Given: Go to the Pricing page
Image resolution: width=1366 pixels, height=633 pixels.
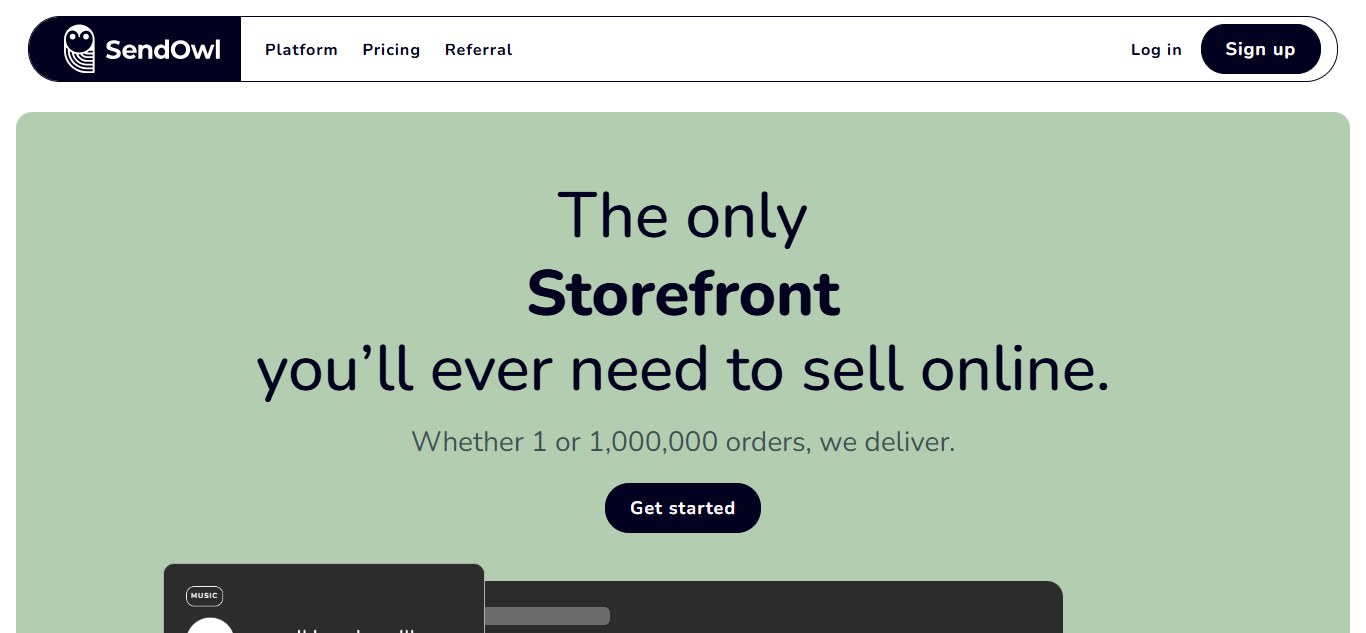Looking at the screenshot, I should pyautogui.click(x=391, y=50).
